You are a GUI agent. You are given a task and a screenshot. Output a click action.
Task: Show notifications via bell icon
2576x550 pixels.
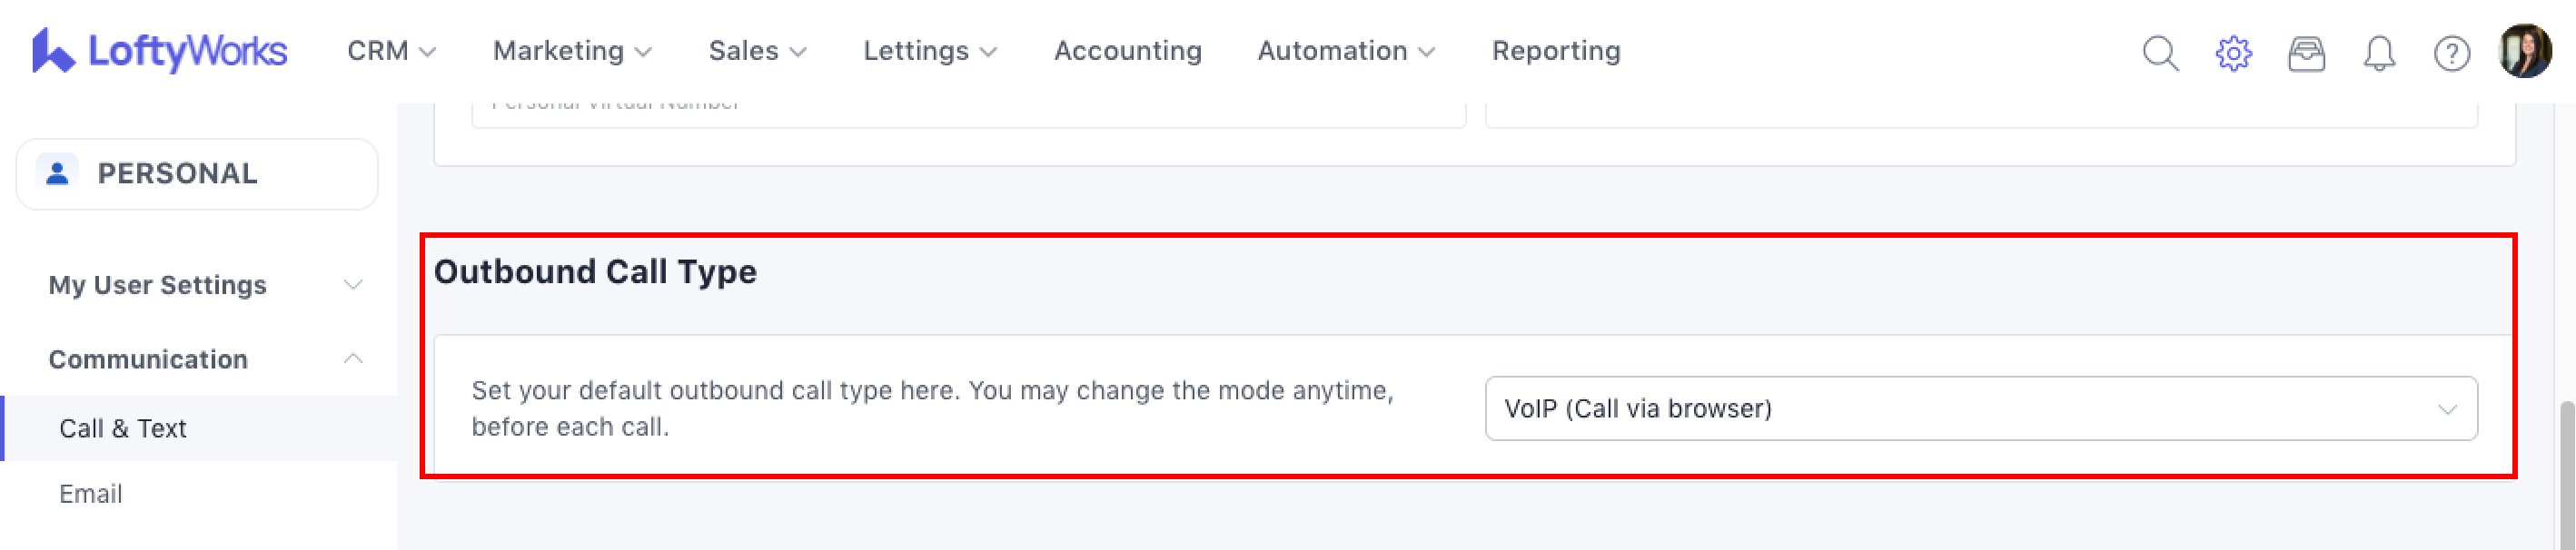(2379, 53)
